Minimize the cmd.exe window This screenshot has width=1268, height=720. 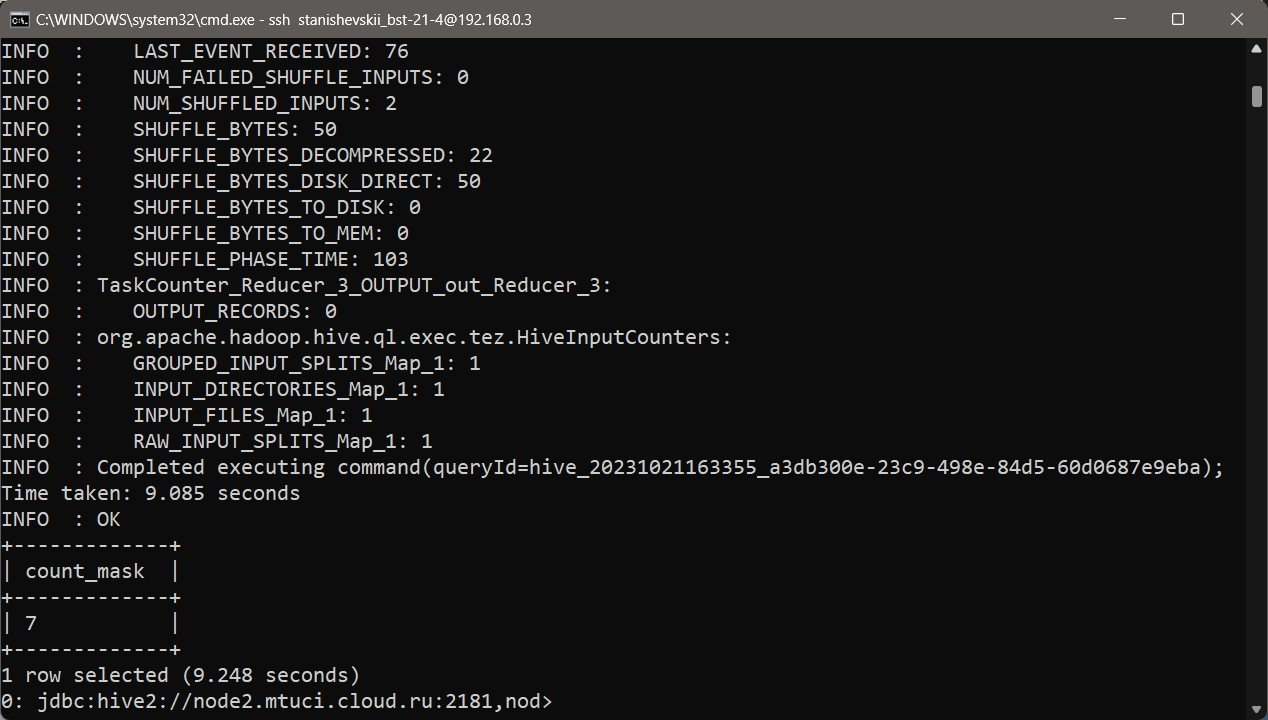pyautogui.click(x=1120, y=19)
